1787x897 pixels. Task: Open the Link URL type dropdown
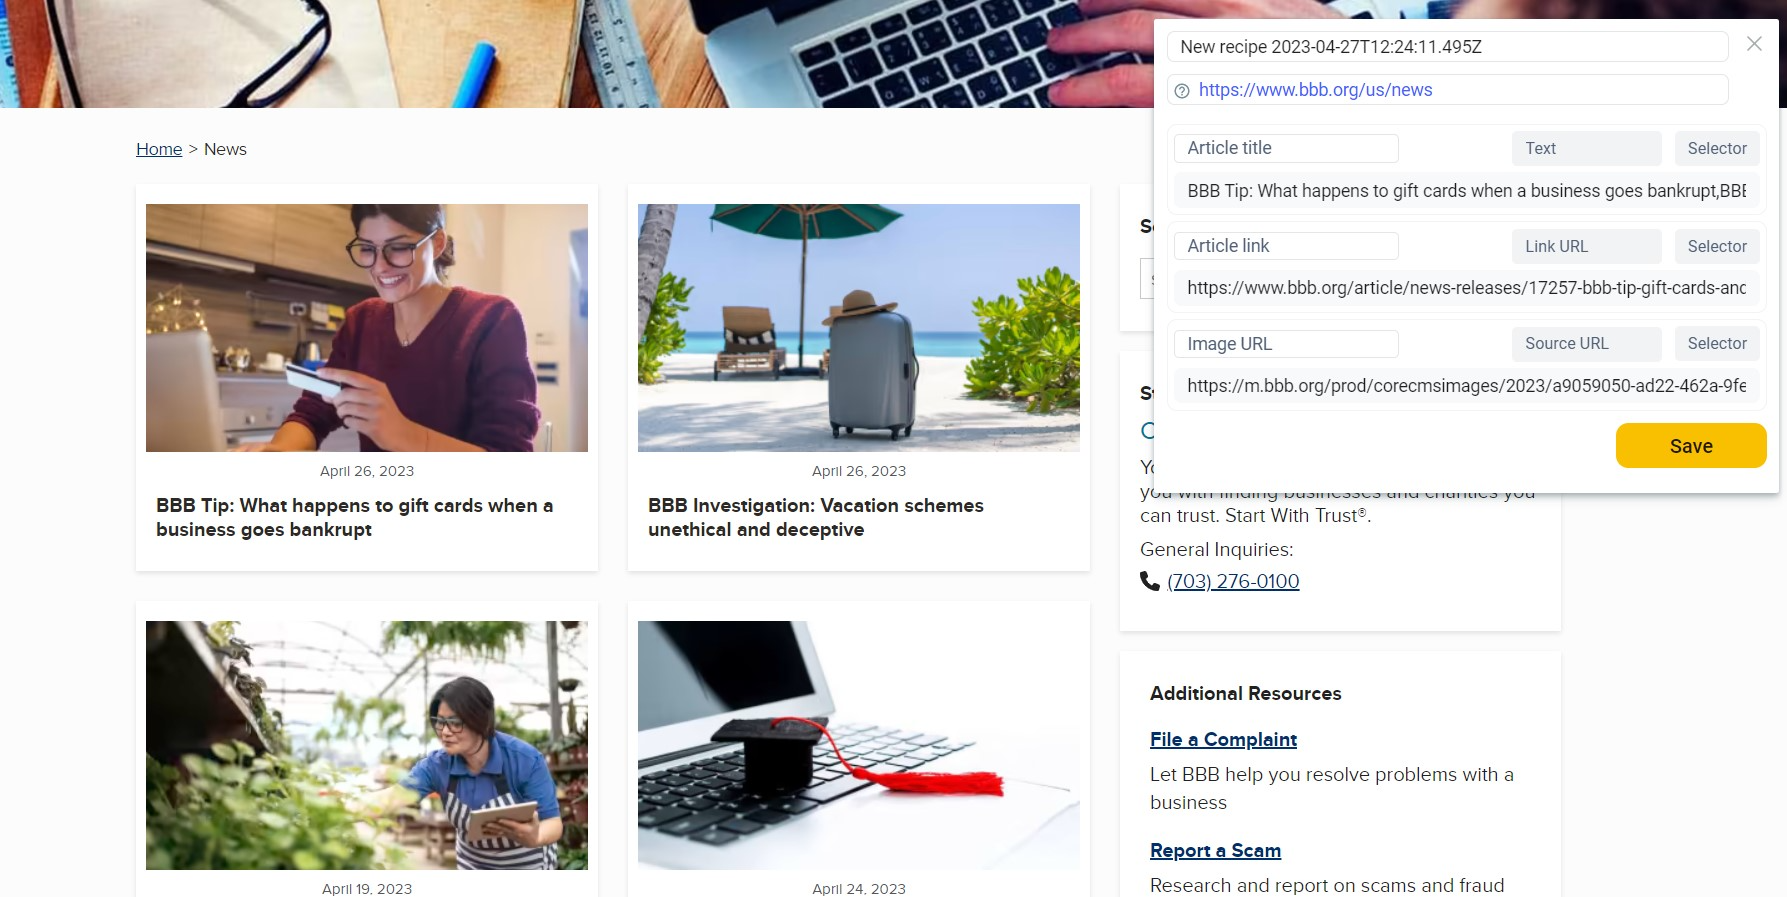1586,246
